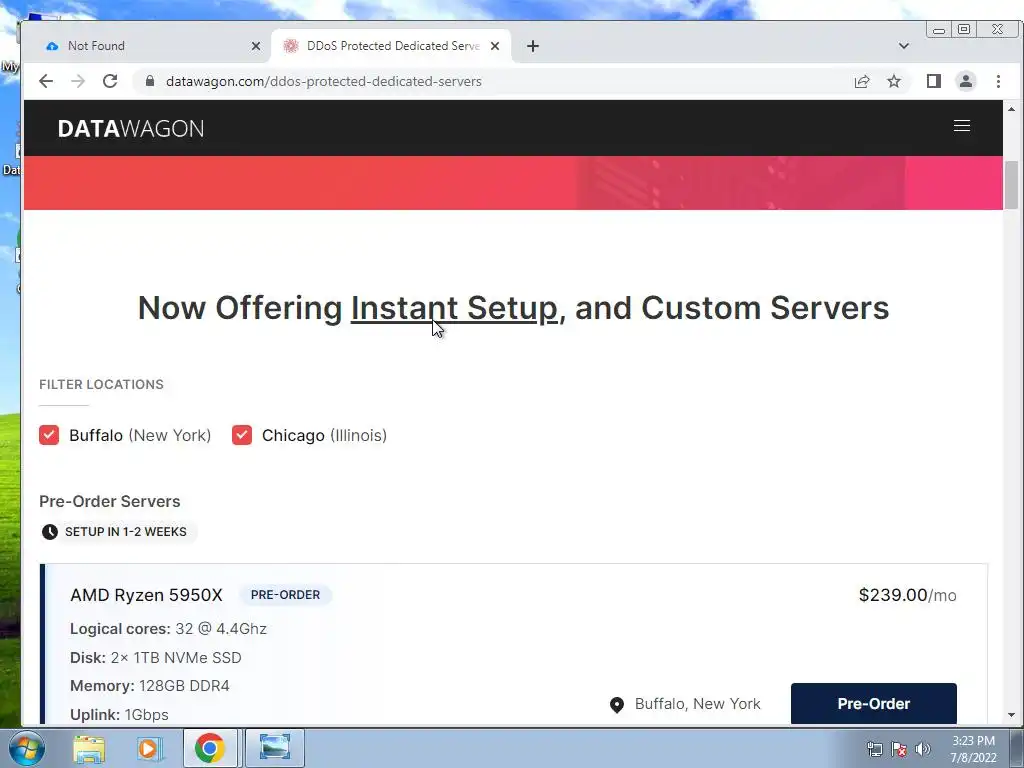Open the Chrome profile avatar
Viewport: 1024px width, 768px height.
[x=966, y=81]
